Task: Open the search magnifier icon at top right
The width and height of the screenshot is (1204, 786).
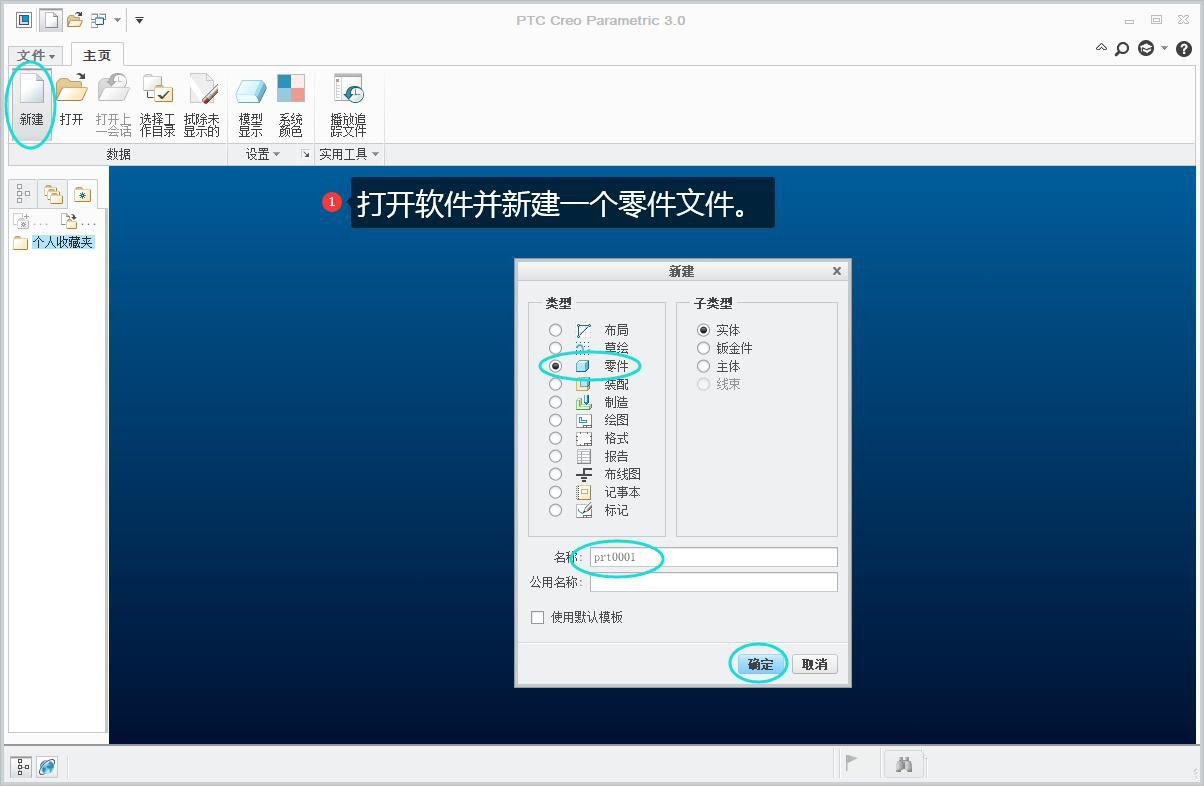Action: (1122, 48)
